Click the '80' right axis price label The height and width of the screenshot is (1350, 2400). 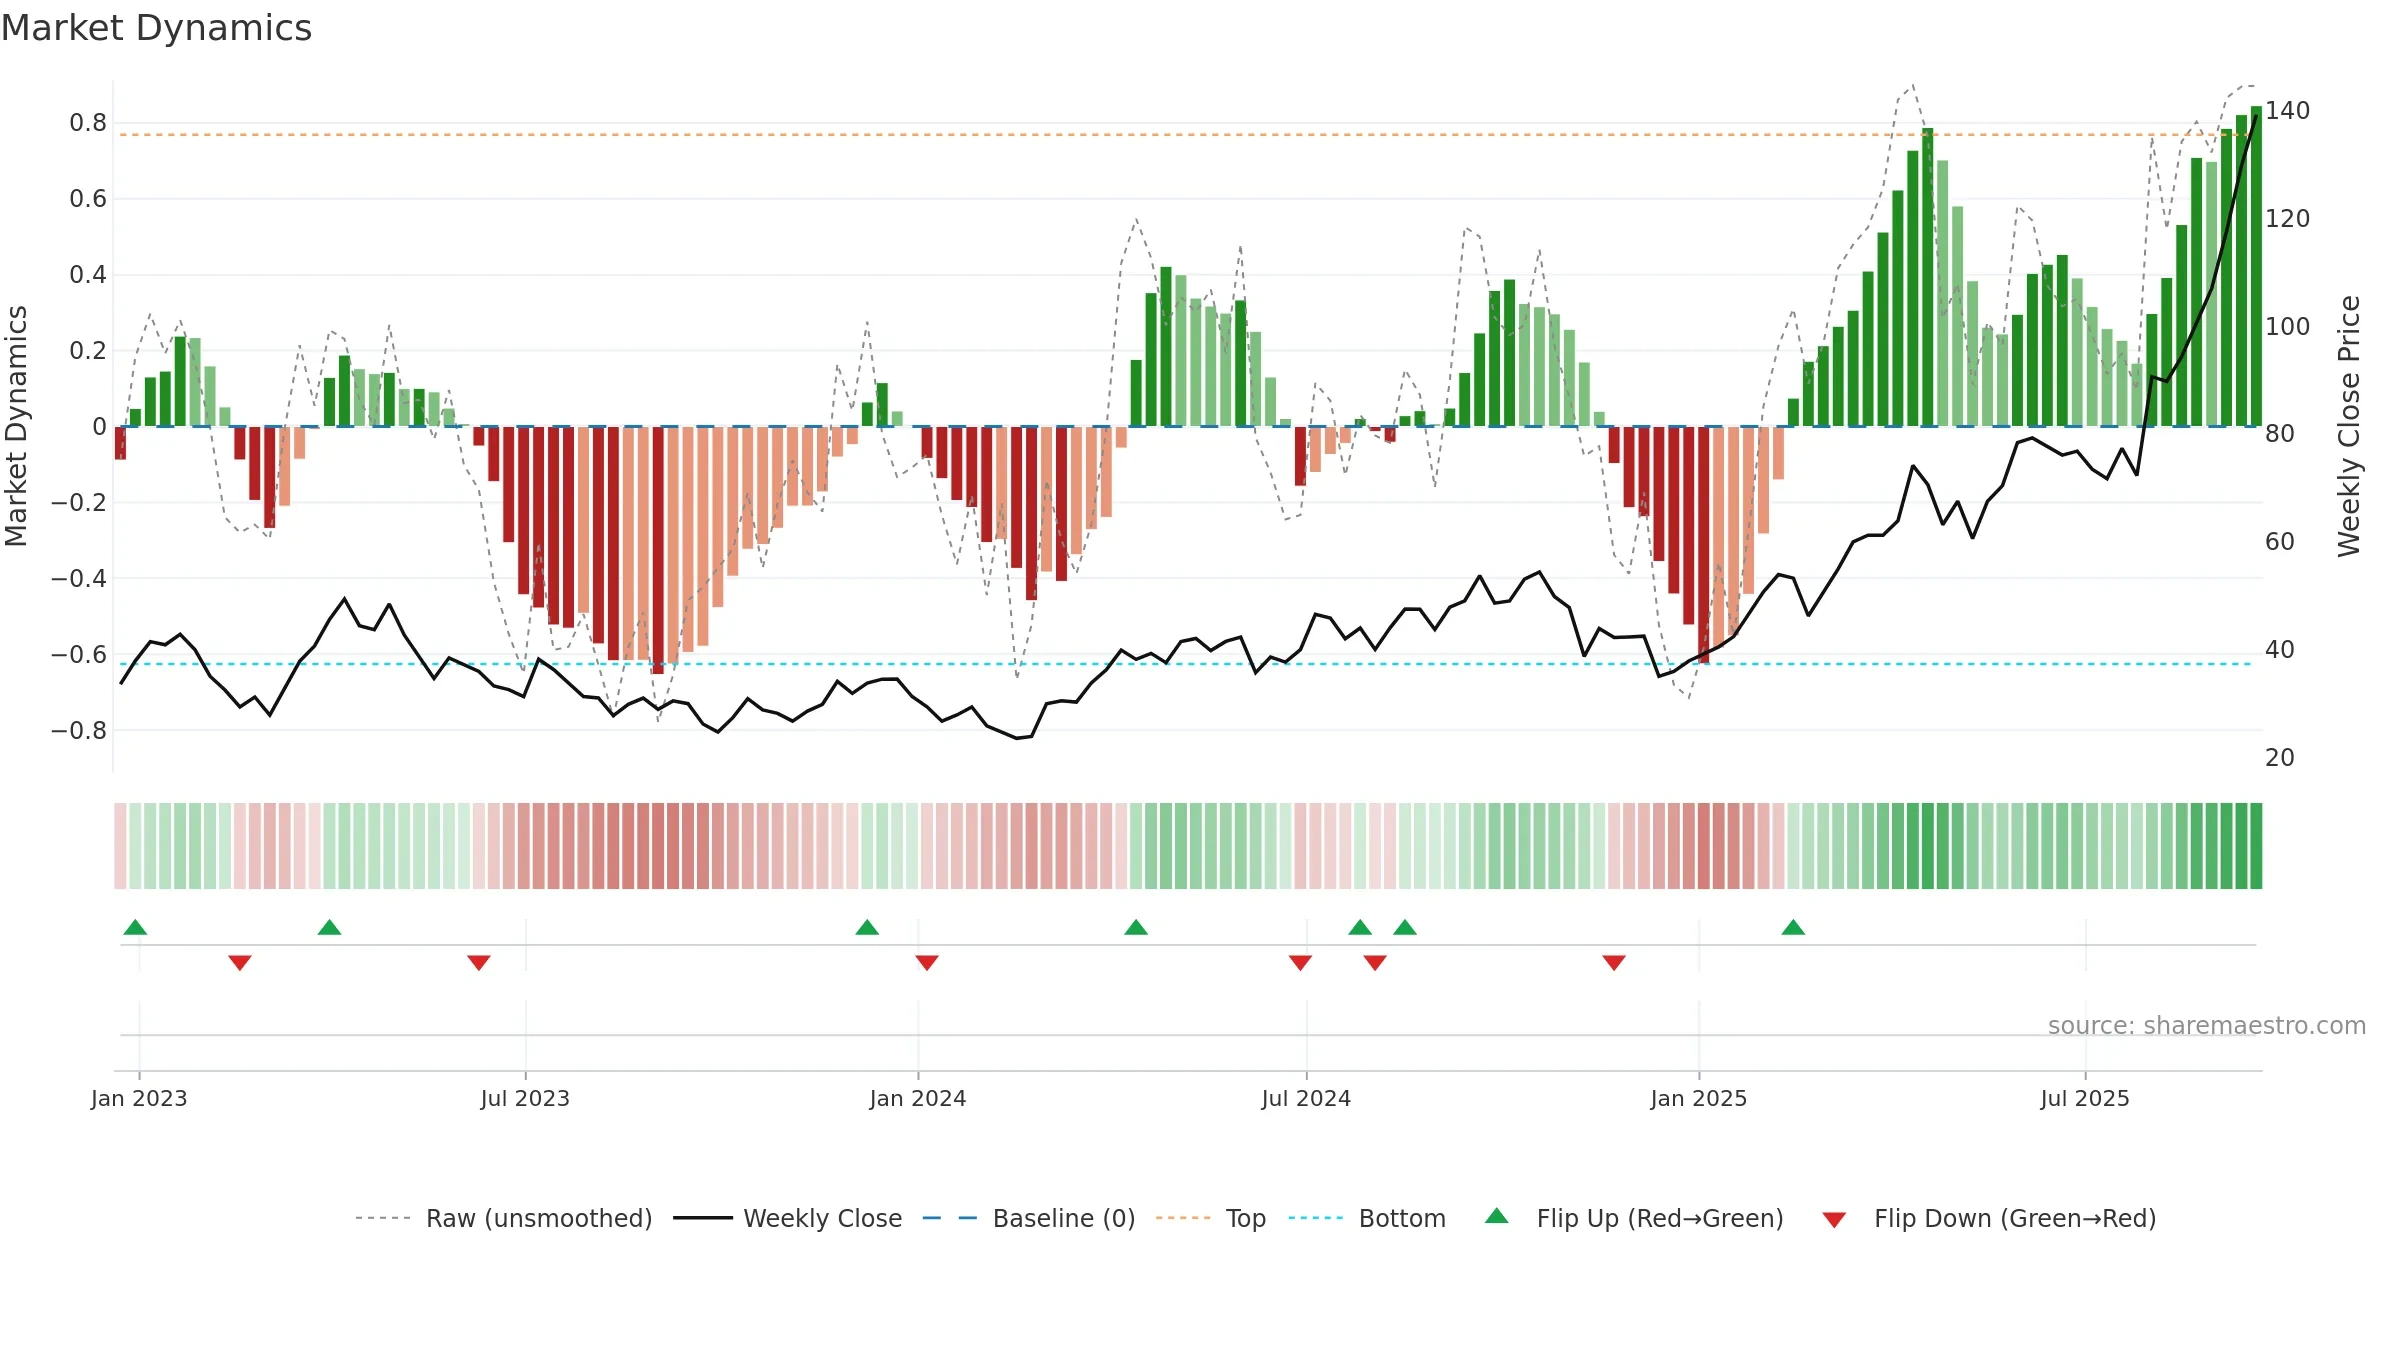(2280, 434)
